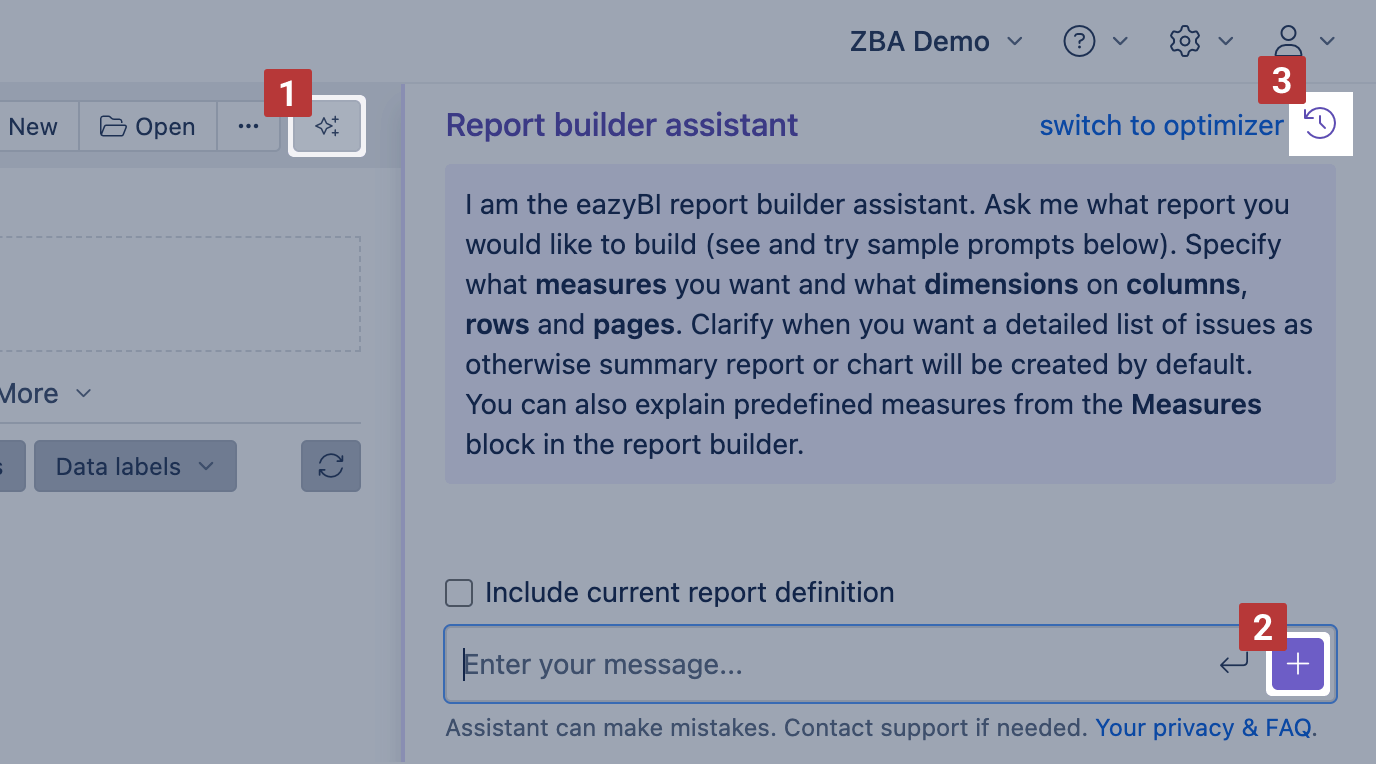Click the switch to optimizer link
The width and height of the screenshot is (1376, 764).
[1161, 126]
